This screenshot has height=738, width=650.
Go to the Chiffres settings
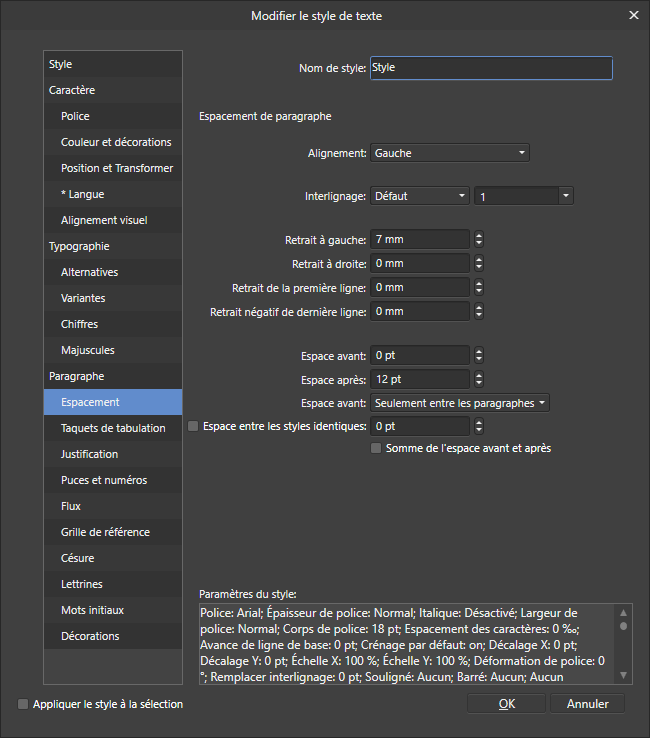coord(113,324)
